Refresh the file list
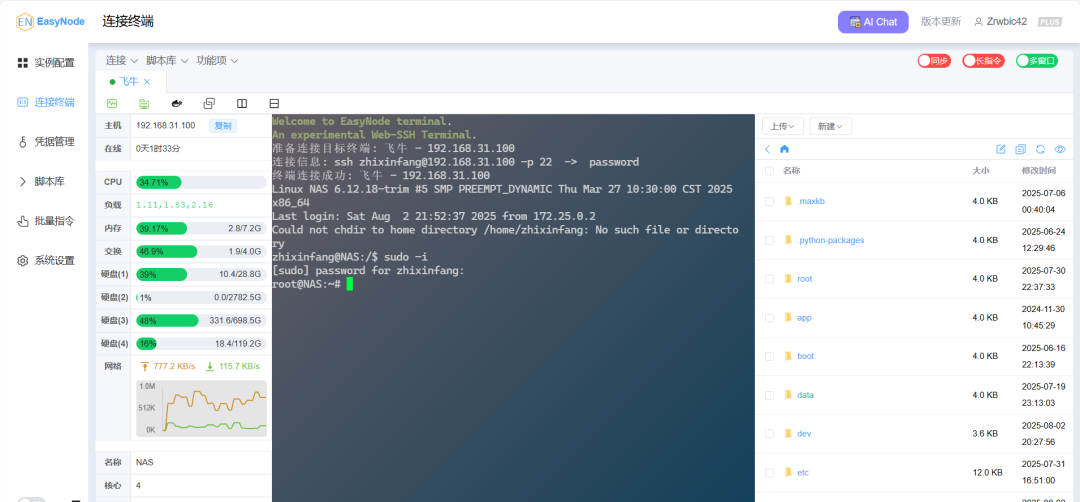This screenshot has height=502, width=1080. point(1041,149)
